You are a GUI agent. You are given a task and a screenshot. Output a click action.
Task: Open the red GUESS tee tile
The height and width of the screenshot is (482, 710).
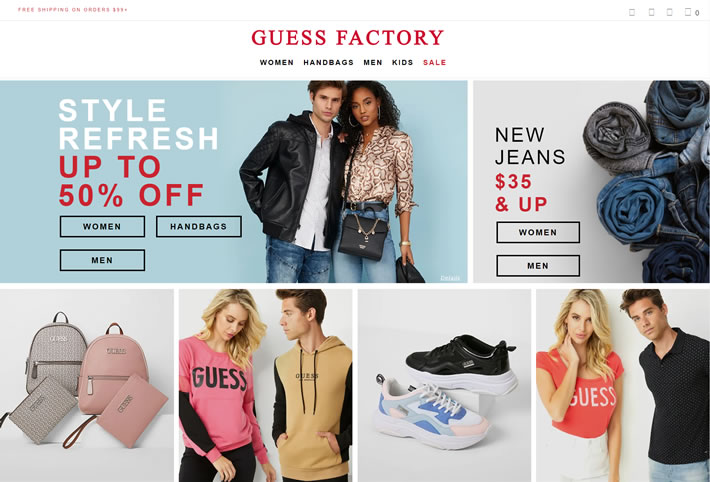(623, 386)
